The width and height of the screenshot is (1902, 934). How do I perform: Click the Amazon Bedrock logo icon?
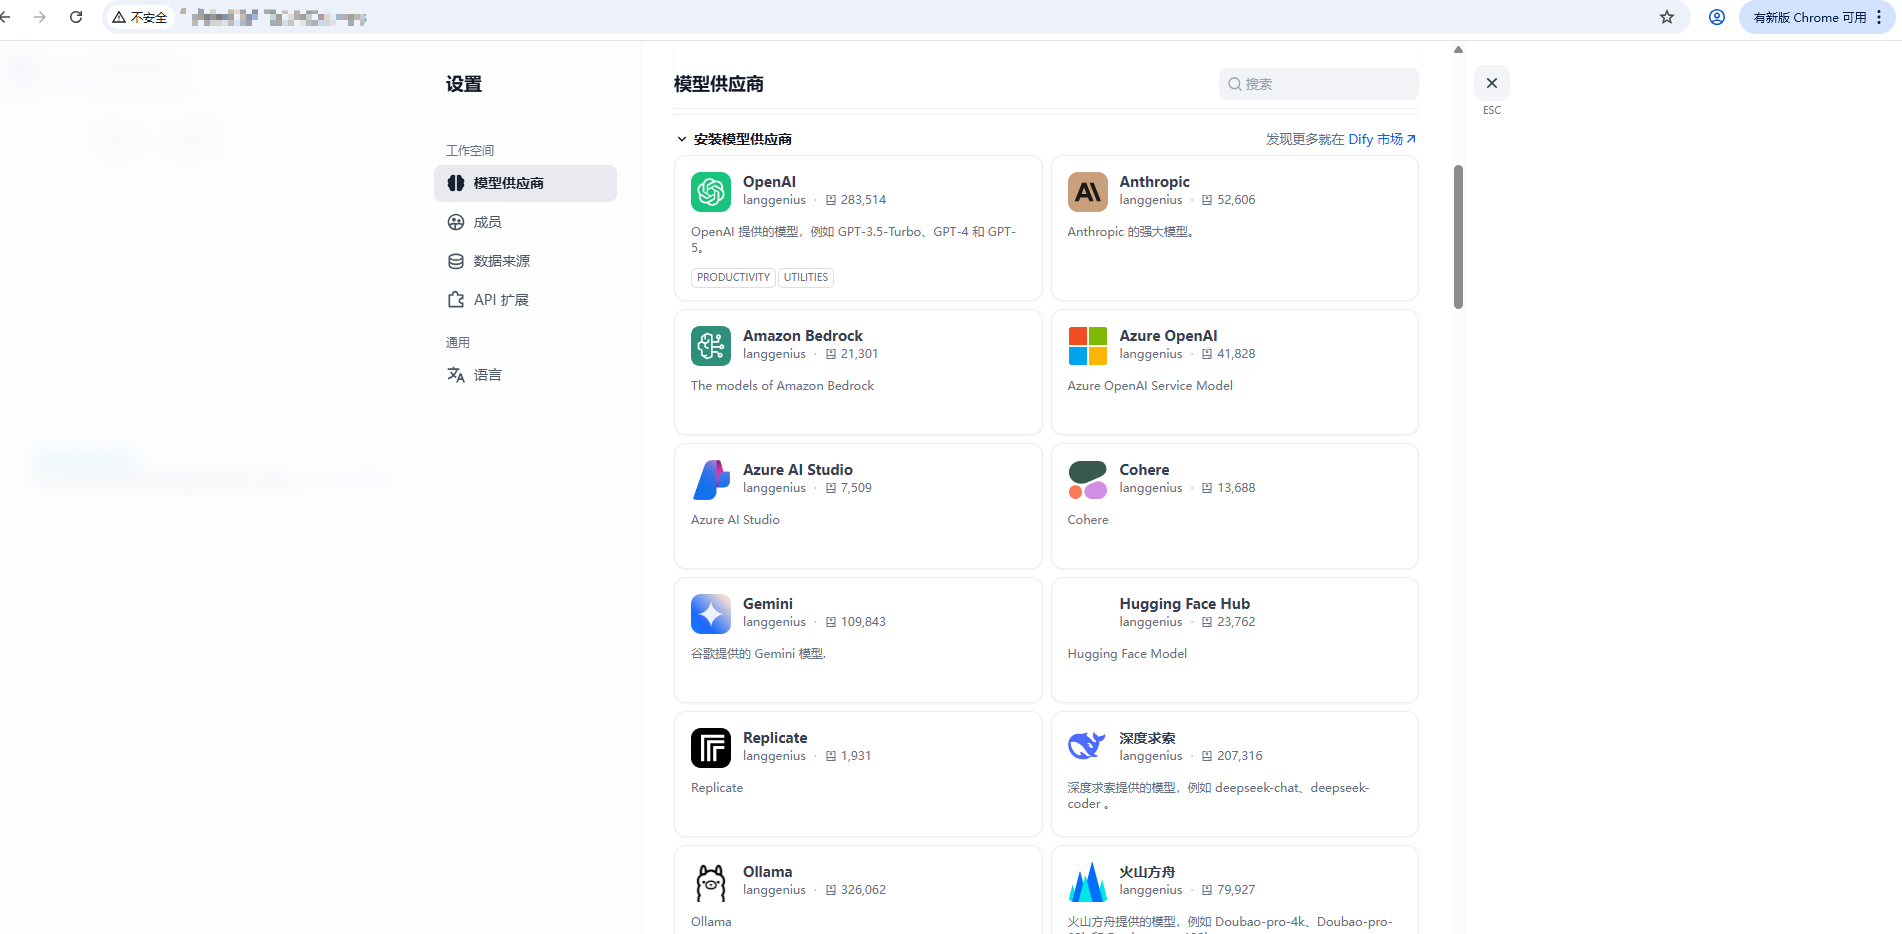711,346
